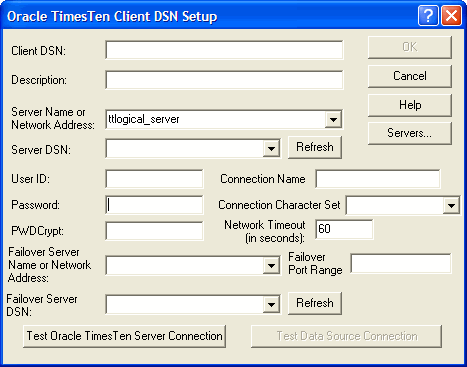Expand the Failover Server Name or Network Address dropdown

click(x=271, y=266)
